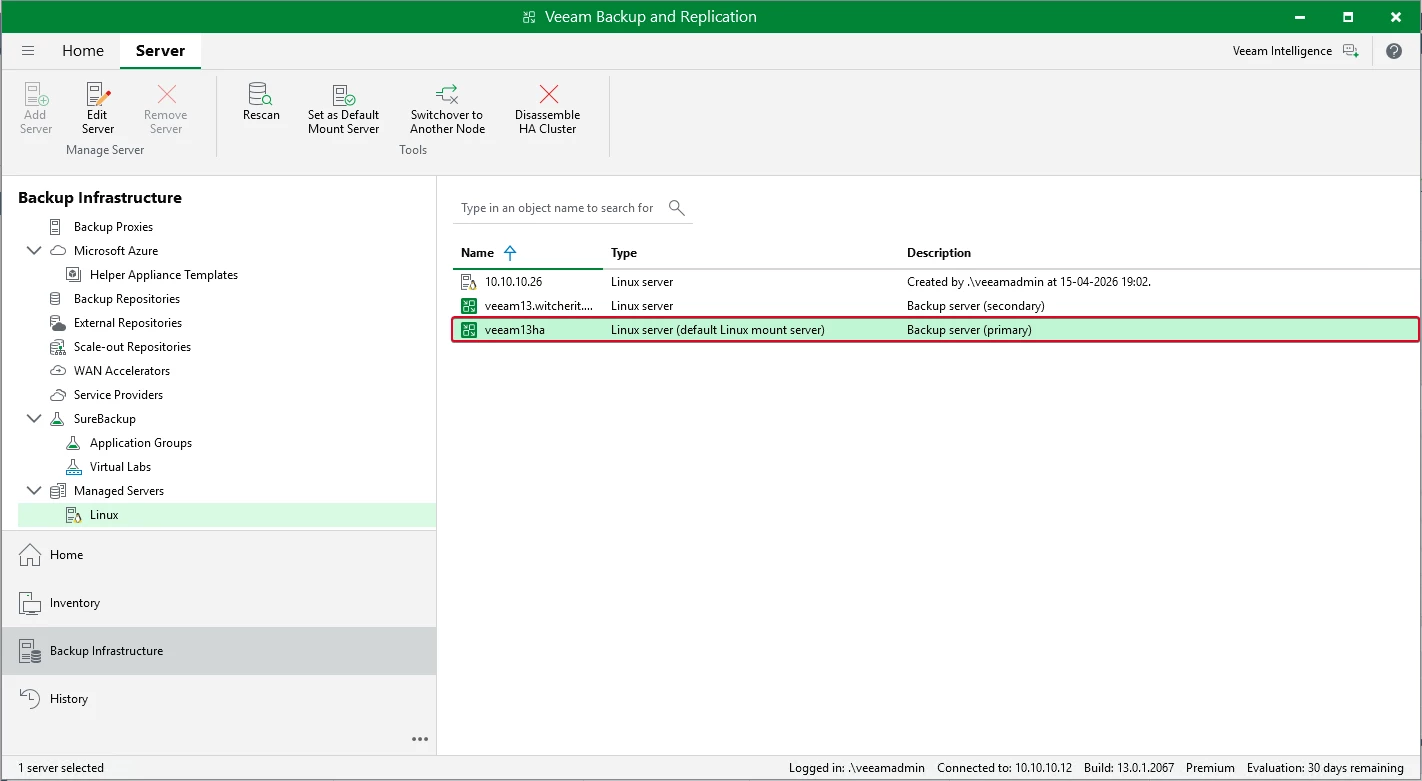The image size is (1422, 781).
Task: Switchover to Another Node
Action: pos(447,109)
